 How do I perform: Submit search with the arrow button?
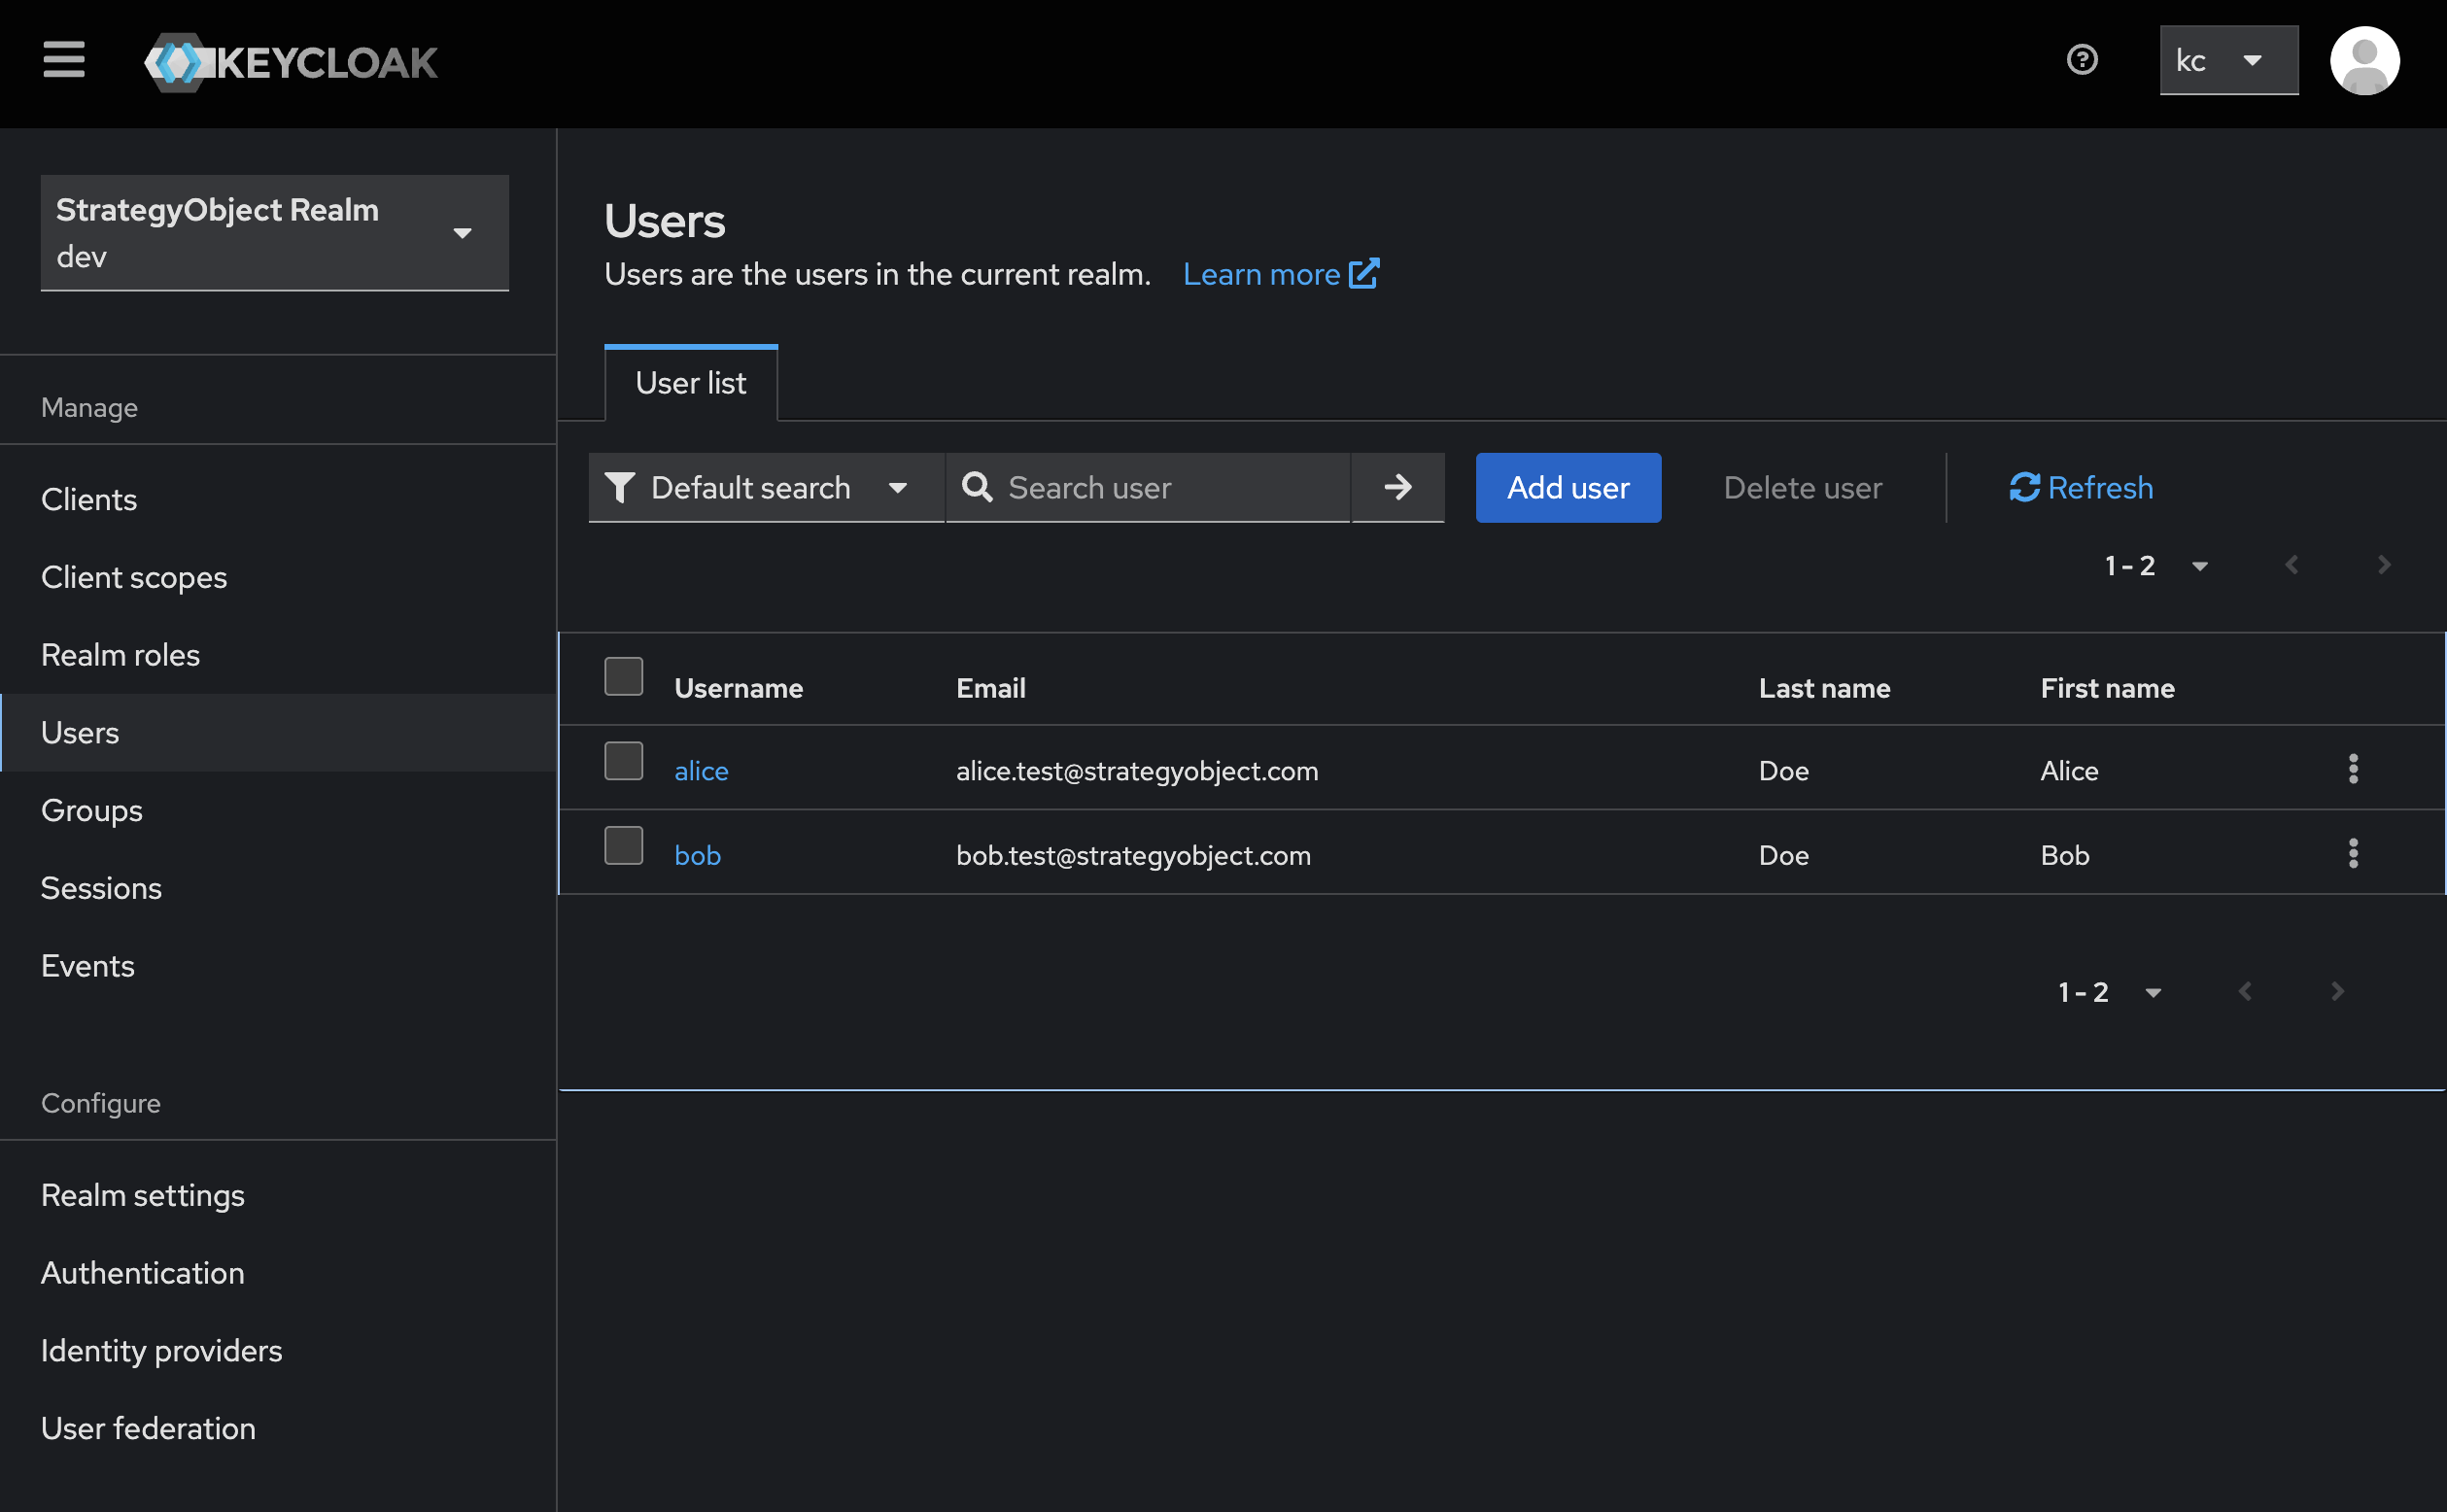coord(1397,488)
